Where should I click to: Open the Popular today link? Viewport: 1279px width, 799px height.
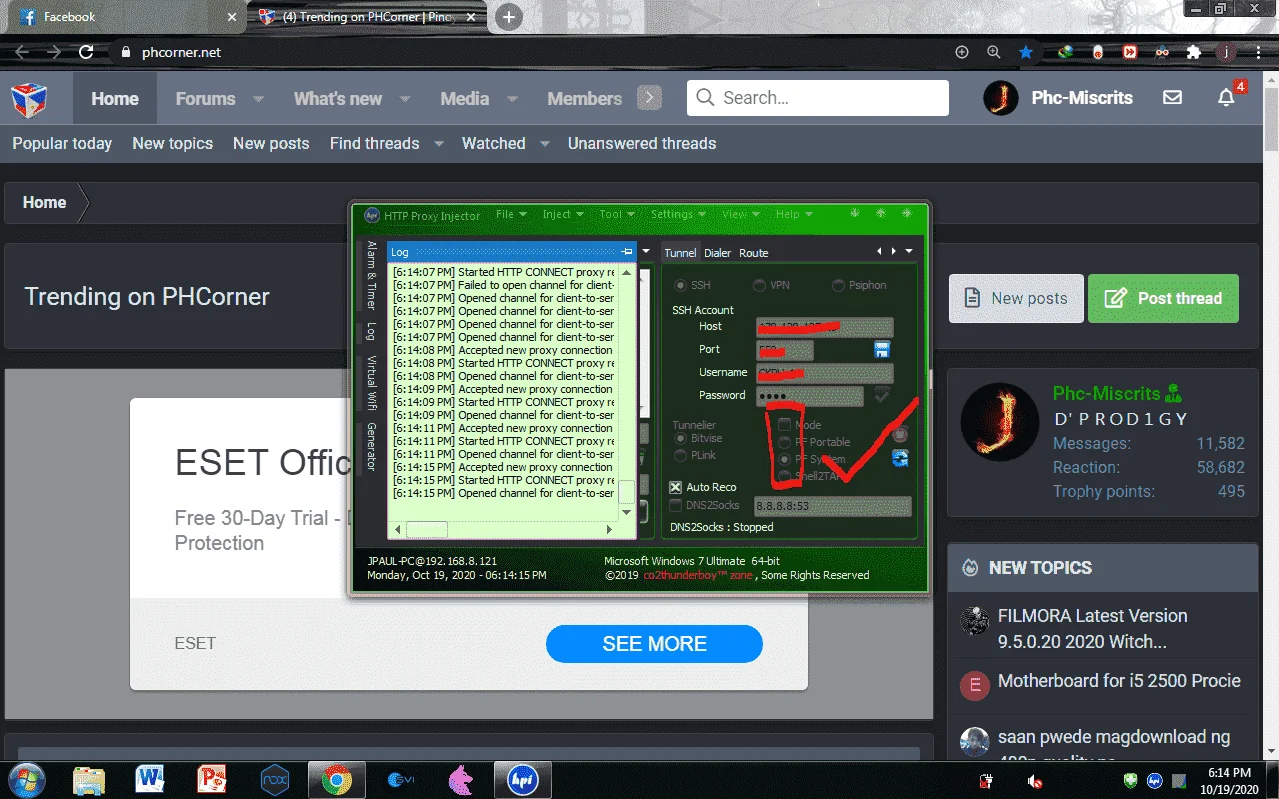pos(62,143)
